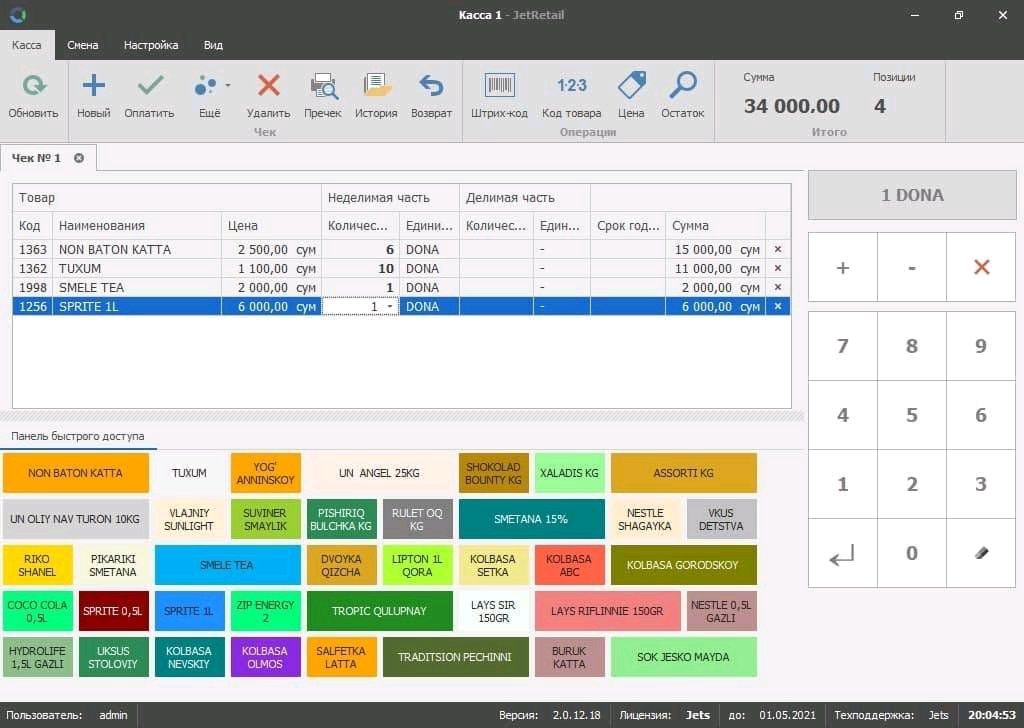The width and height of the screenshot is (1024, 728).
Task: Open the Настройка menu
Action: [x=151, y=45]
